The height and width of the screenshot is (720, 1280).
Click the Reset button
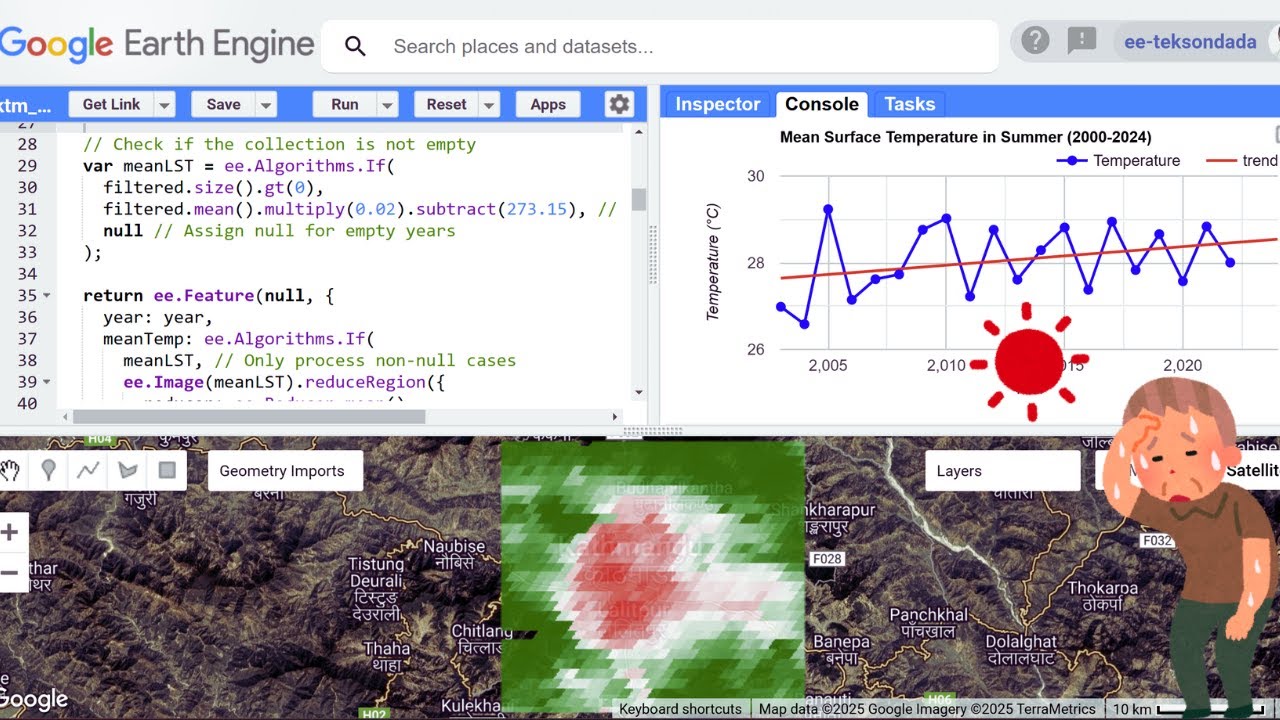coord(446,104)
